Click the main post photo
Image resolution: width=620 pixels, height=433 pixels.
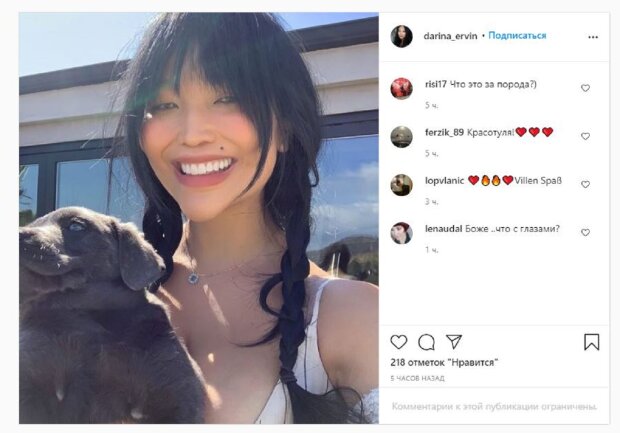click(199, 218)
